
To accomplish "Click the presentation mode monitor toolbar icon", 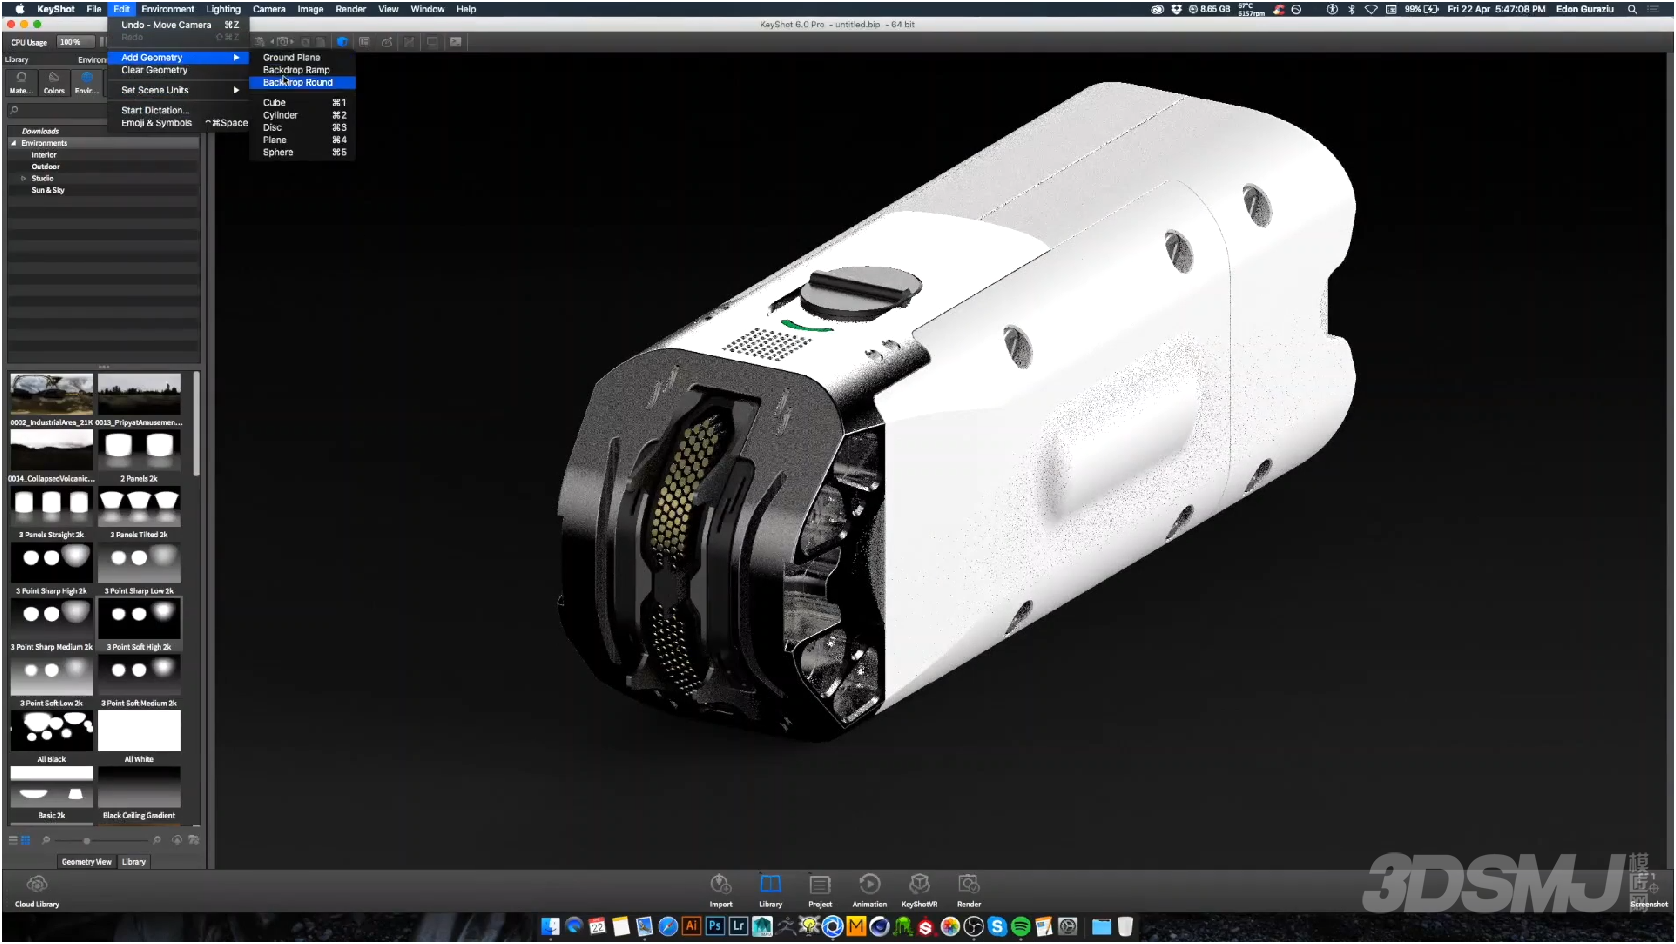I will (433, 42).
